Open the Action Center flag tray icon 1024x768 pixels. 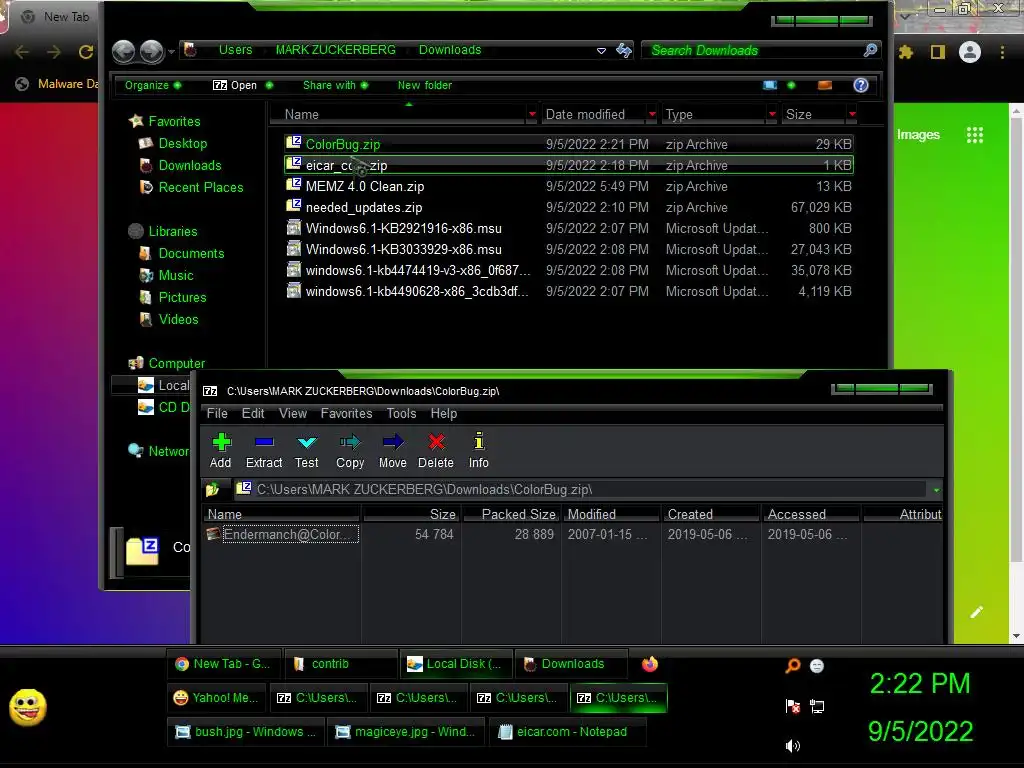tap(793, 706)
